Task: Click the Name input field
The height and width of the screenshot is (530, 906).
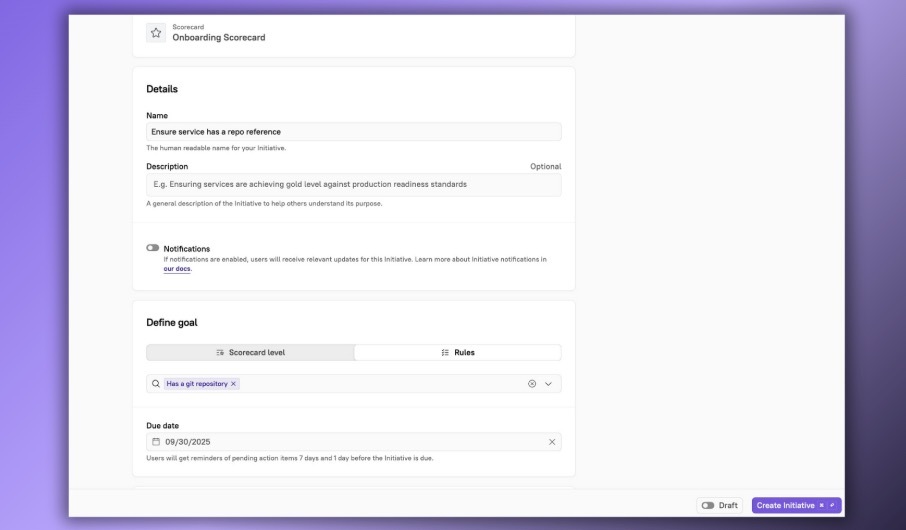Action: pyautogui.click(x=353, y=131)
